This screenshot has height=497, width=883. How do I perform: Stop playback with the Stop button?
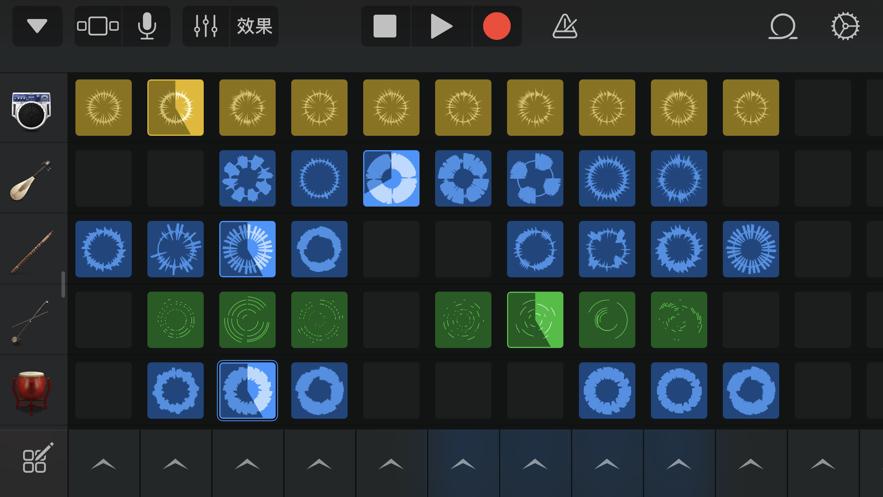coord(385,27)
